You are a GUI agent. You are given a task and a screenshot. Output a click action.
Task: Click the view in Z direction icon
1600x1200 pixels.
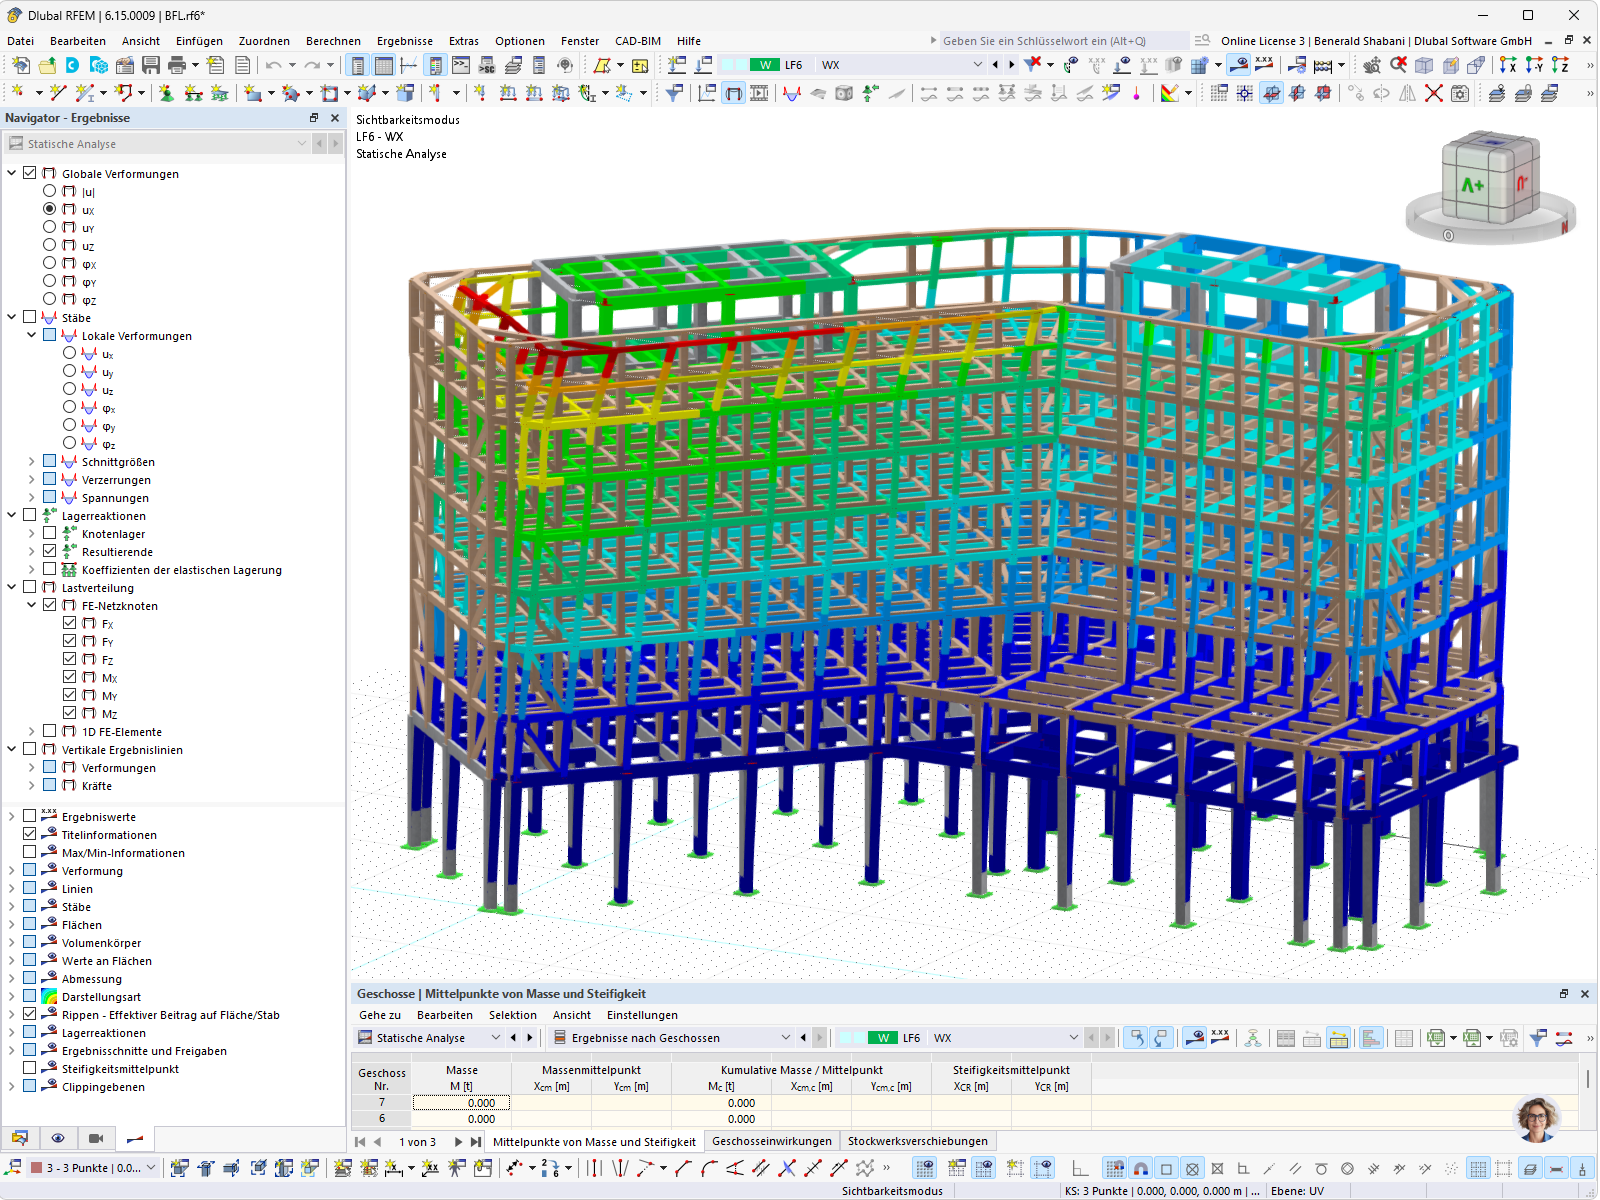[1560, 65]
